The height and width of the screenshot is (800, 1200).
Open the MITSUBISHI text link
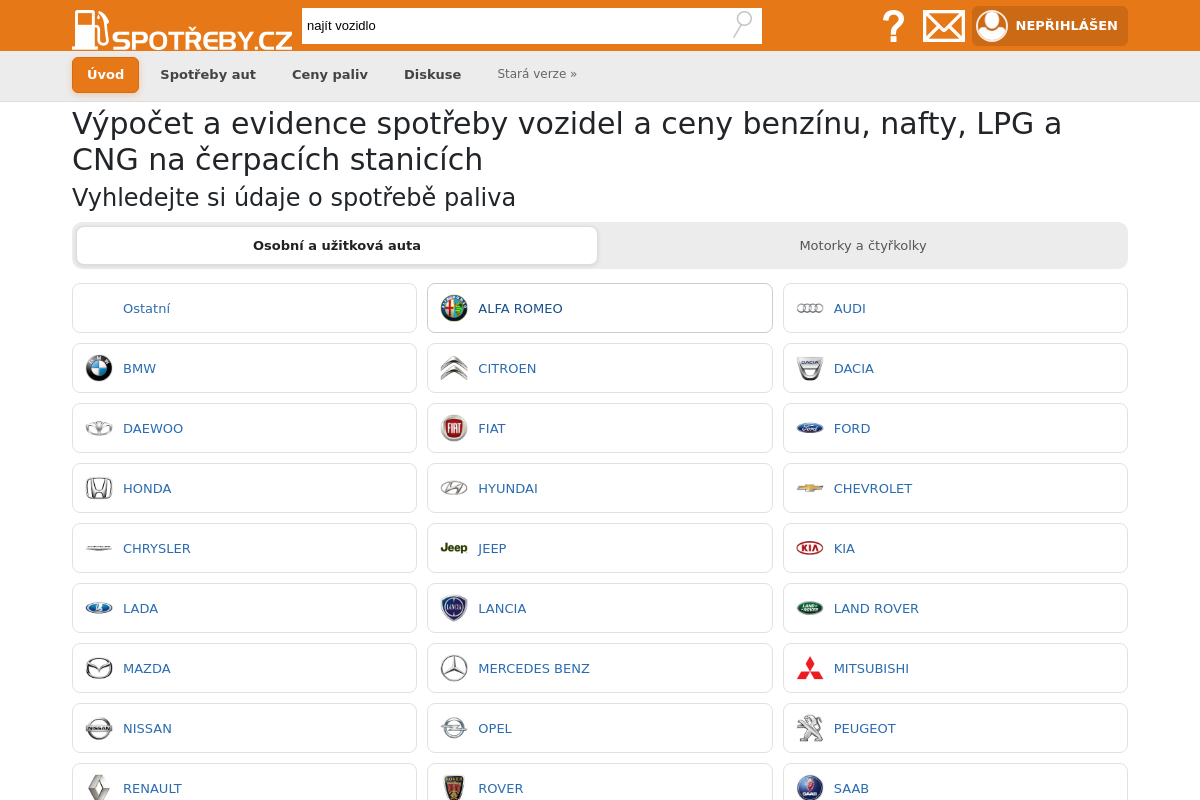(871, 668)
